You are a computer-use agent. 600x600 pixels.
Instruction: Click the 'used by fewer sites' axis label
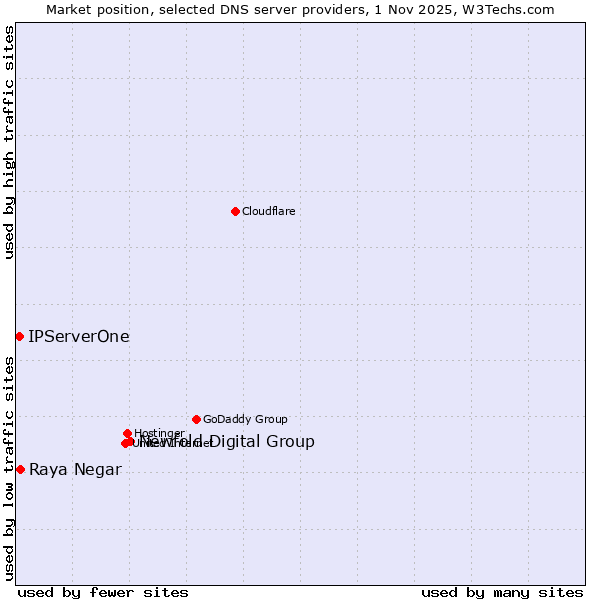[x=103, y=592]
